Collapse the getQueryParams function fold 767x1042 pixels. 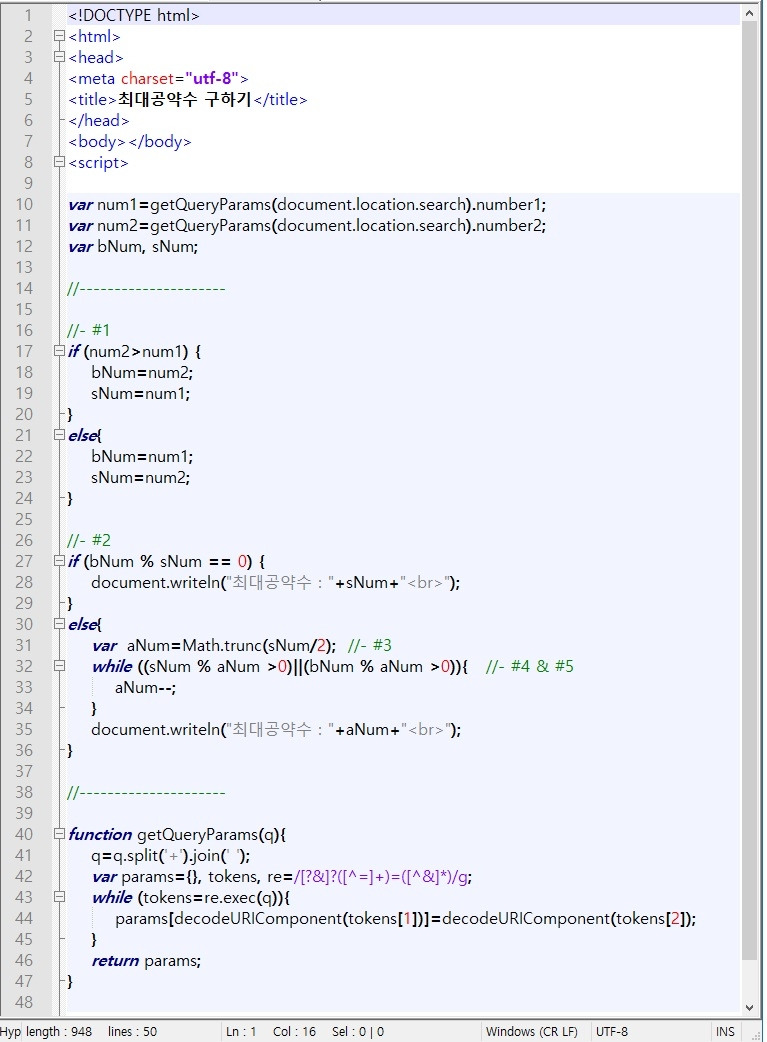tap(59, 834)
